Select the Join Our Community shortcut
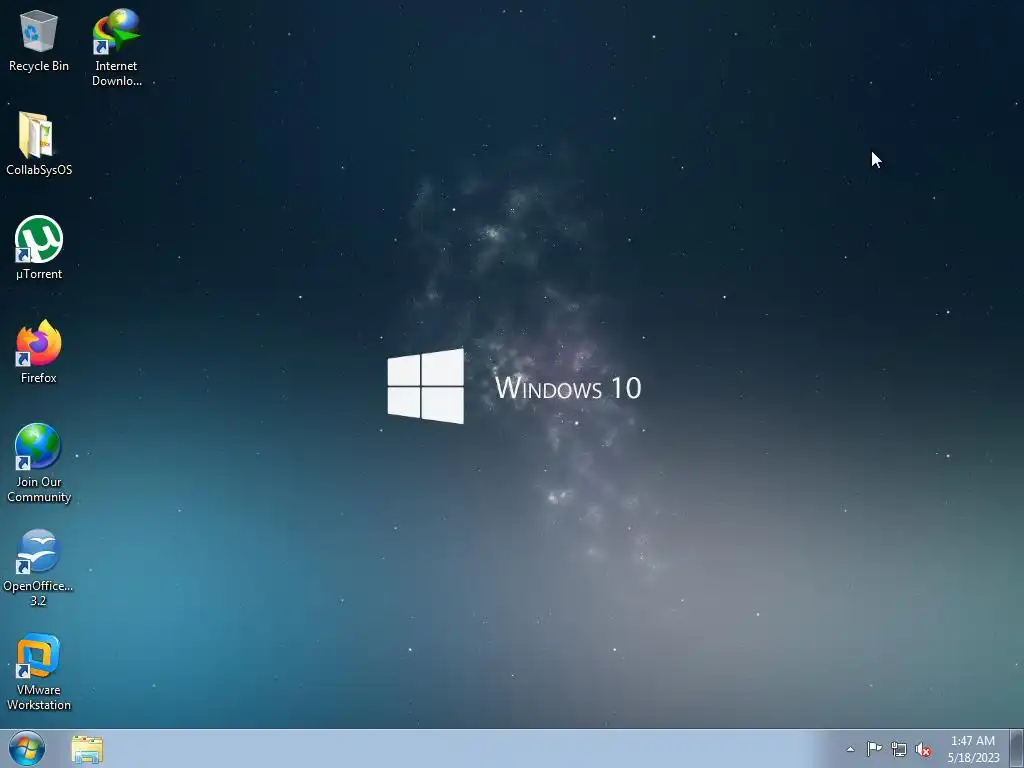Image resolution: width=1024 pixels, height=768 pixels. click(x=39, y=462)
